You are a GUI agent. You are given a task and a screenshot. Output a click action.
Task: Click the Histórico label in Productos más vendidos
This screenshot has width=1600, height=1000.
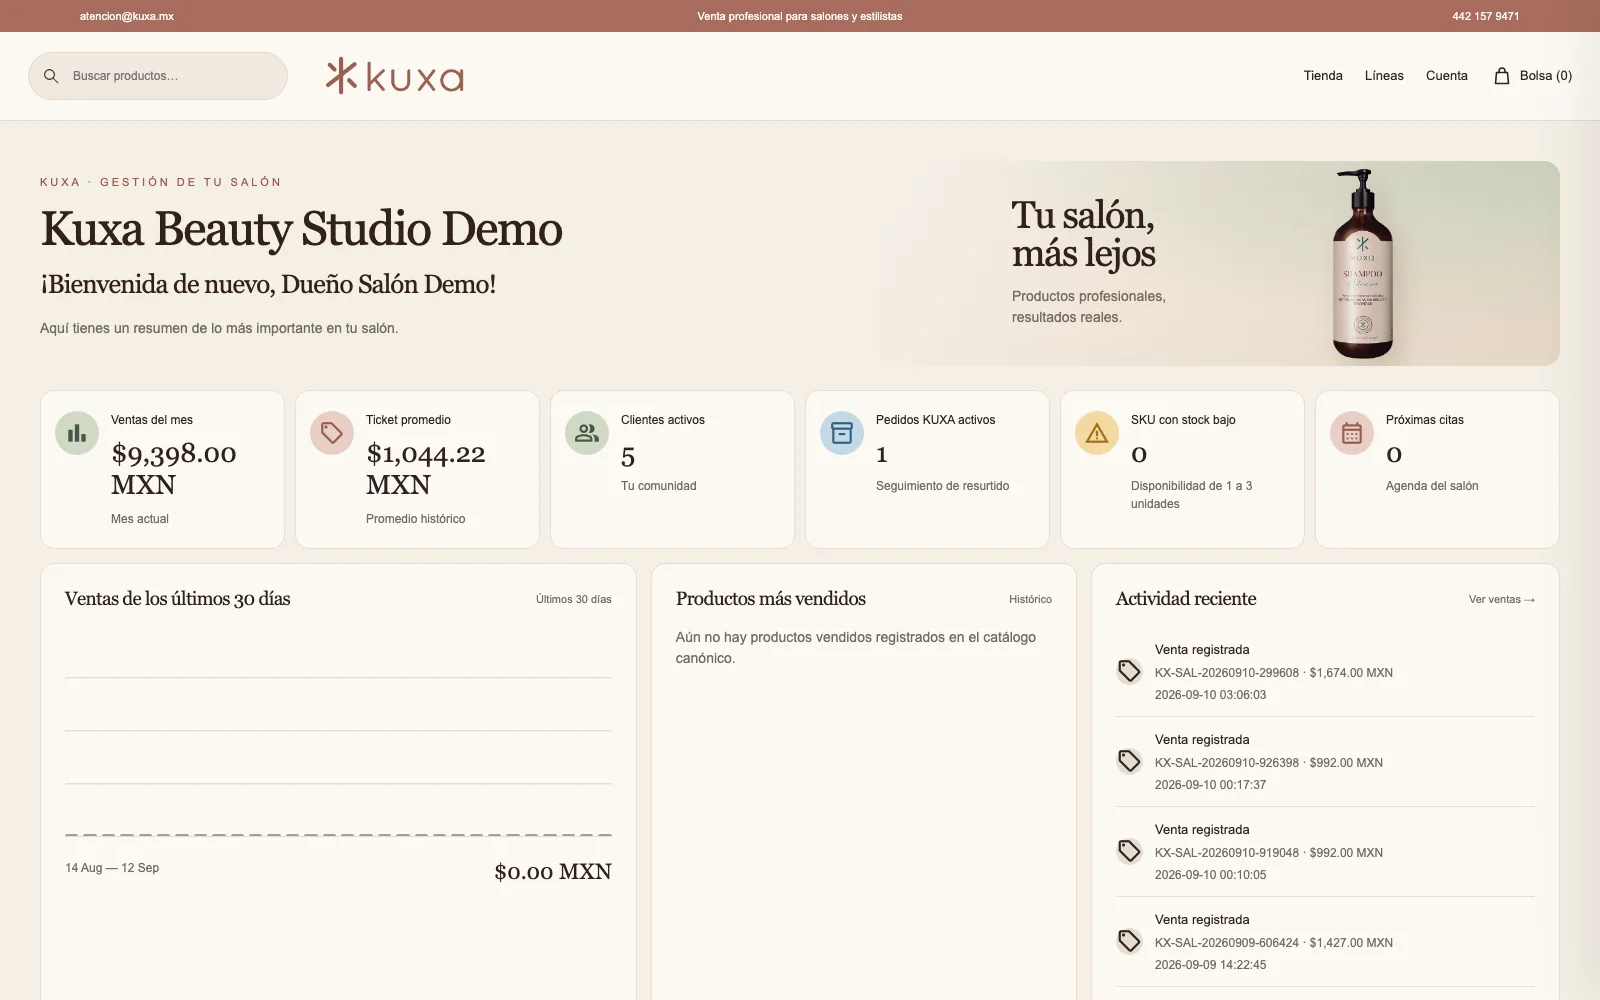coord(1030,599)
